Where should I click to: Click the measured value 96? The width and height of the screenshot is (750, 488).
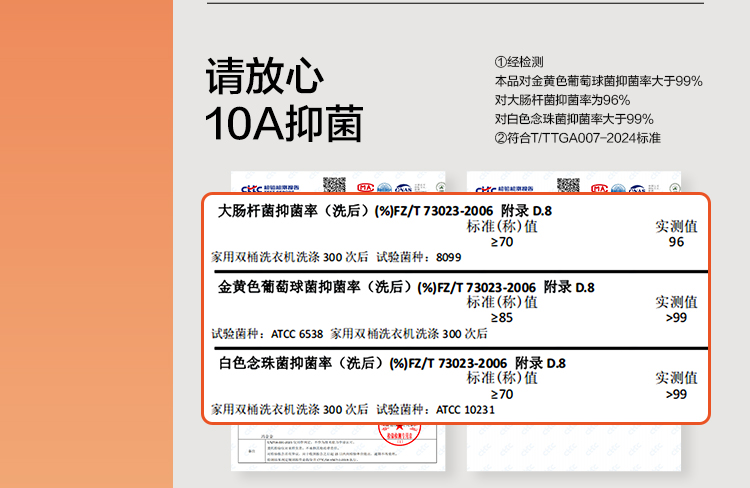click(676, 242)
